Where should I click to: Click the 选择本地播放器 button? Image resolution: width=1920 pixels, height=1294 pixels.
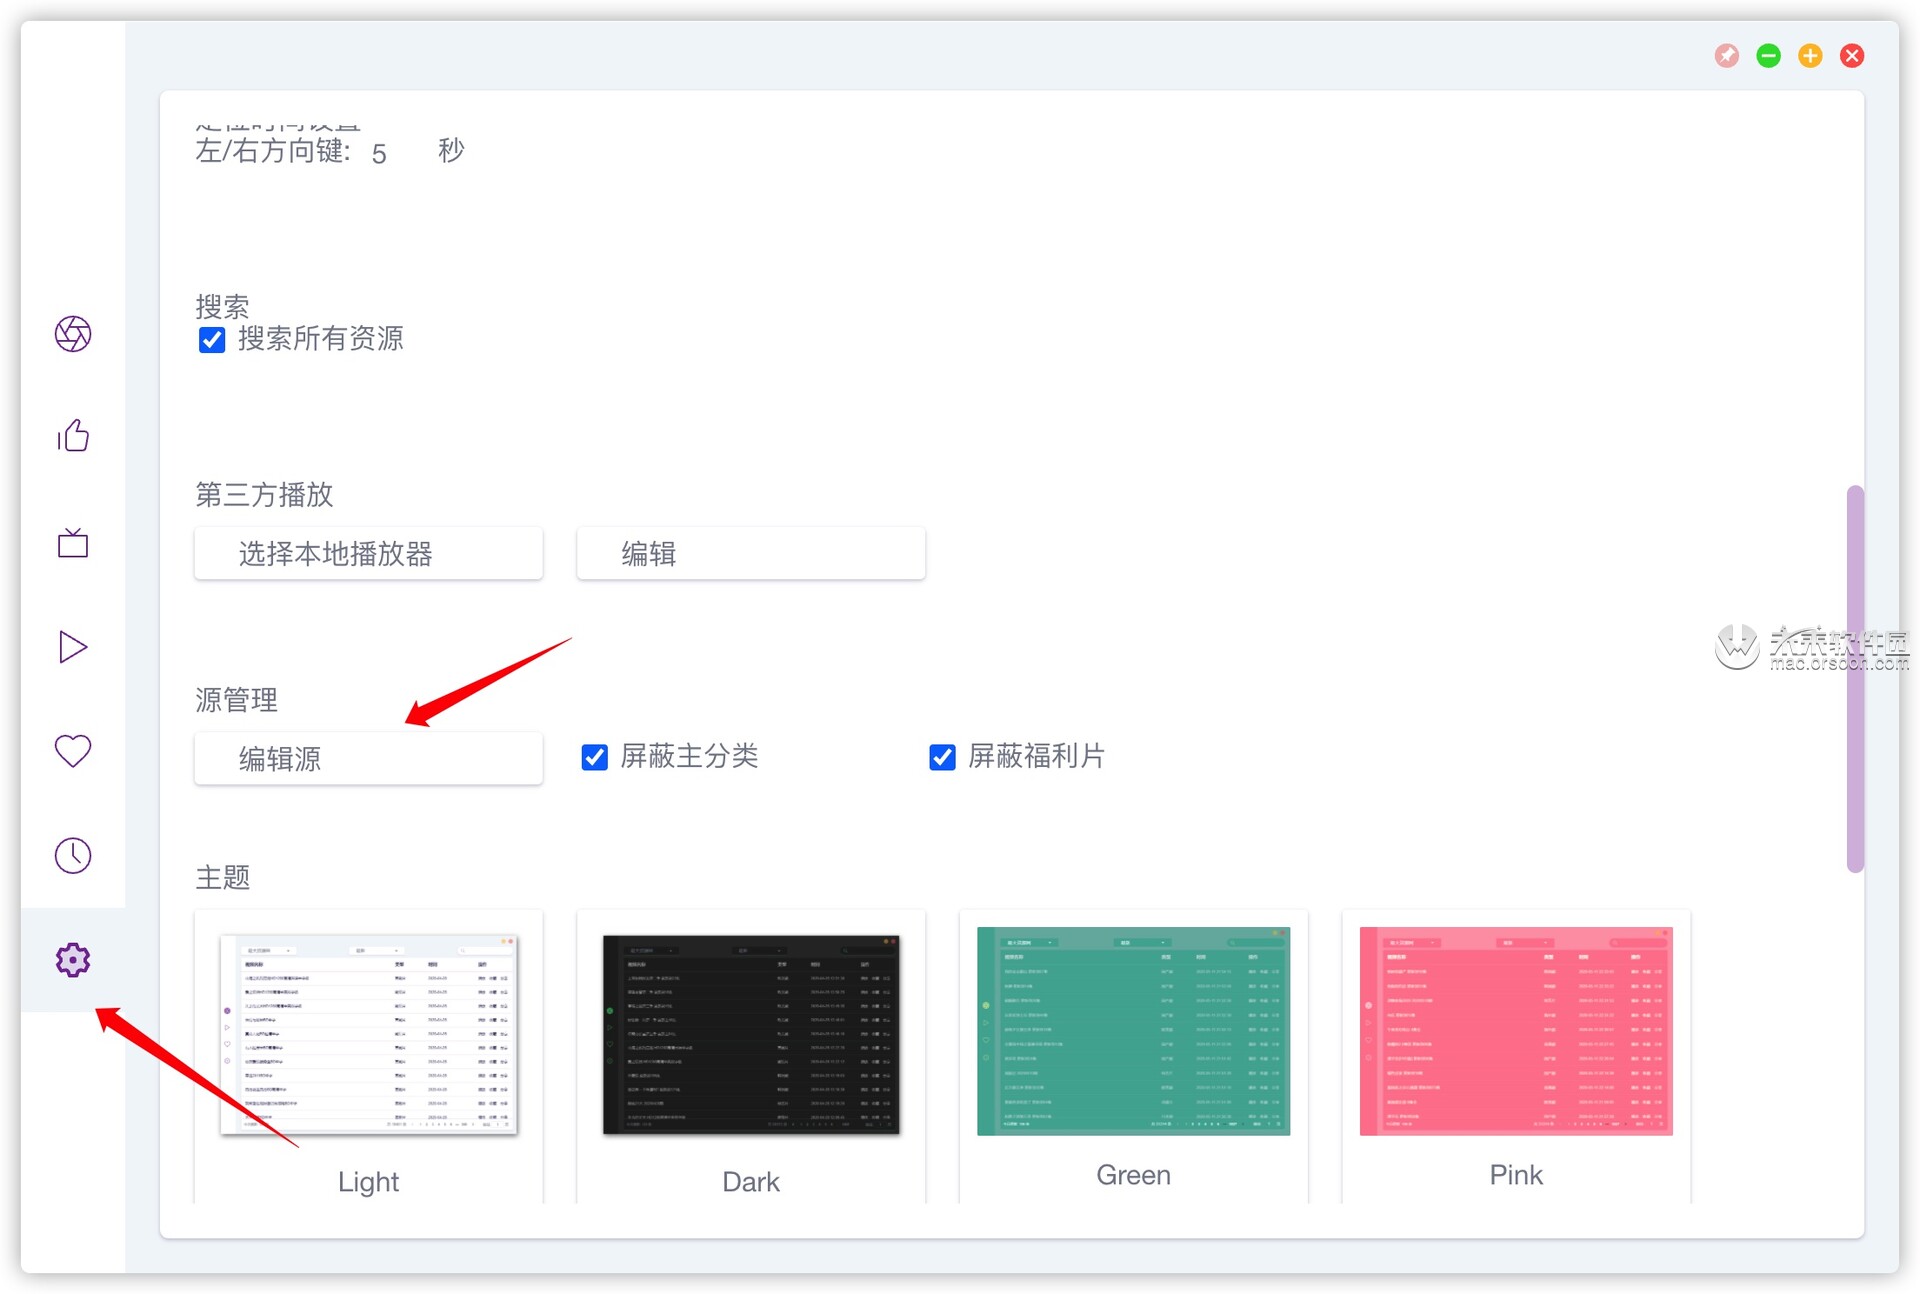pyautogui.click(x=367, y=554)
